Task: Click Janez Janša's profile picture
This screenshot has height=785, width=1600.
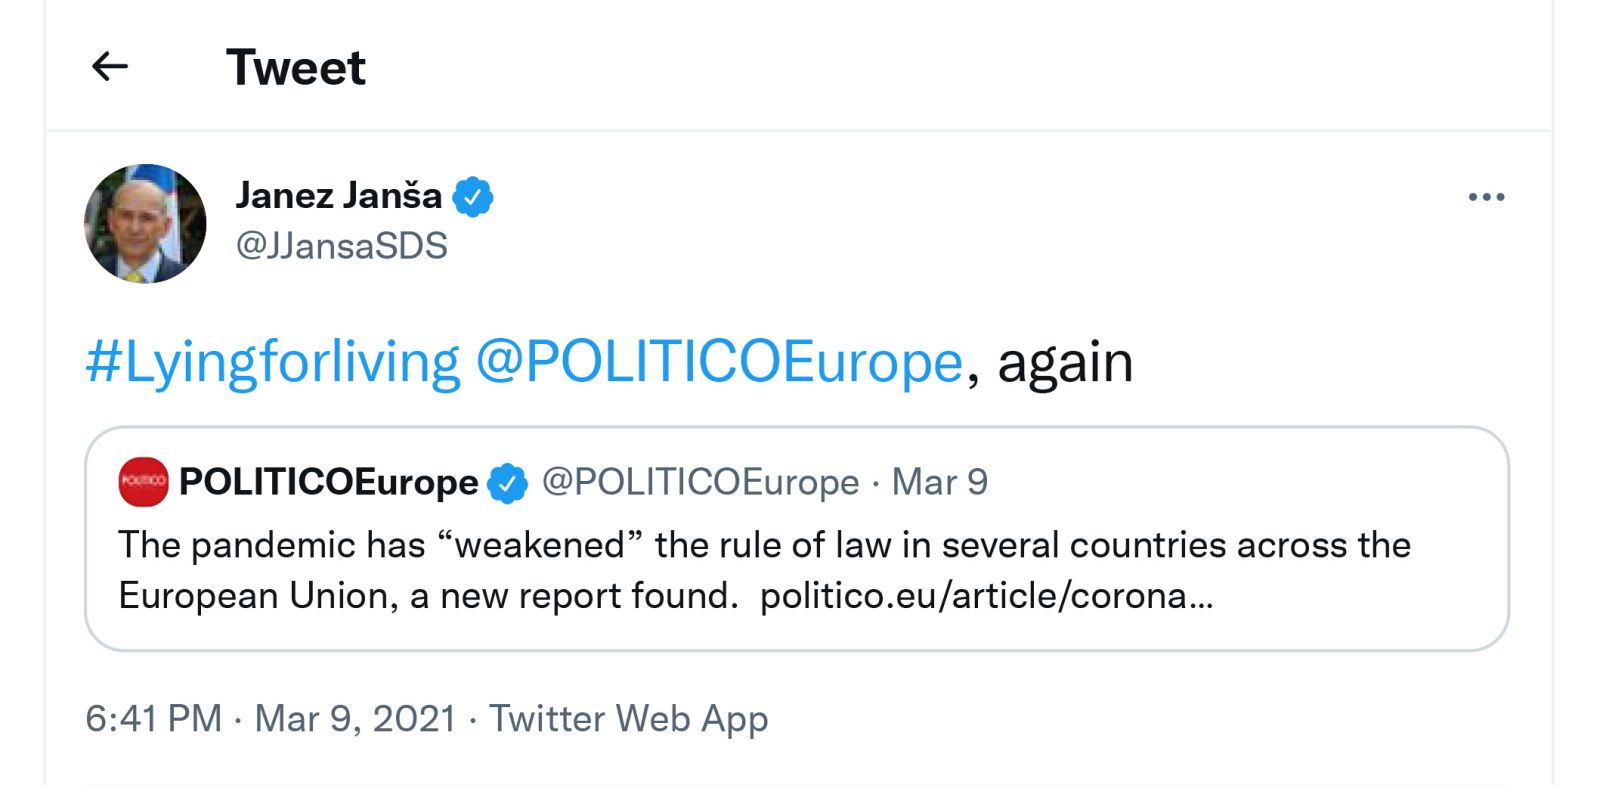Action: 145,224
